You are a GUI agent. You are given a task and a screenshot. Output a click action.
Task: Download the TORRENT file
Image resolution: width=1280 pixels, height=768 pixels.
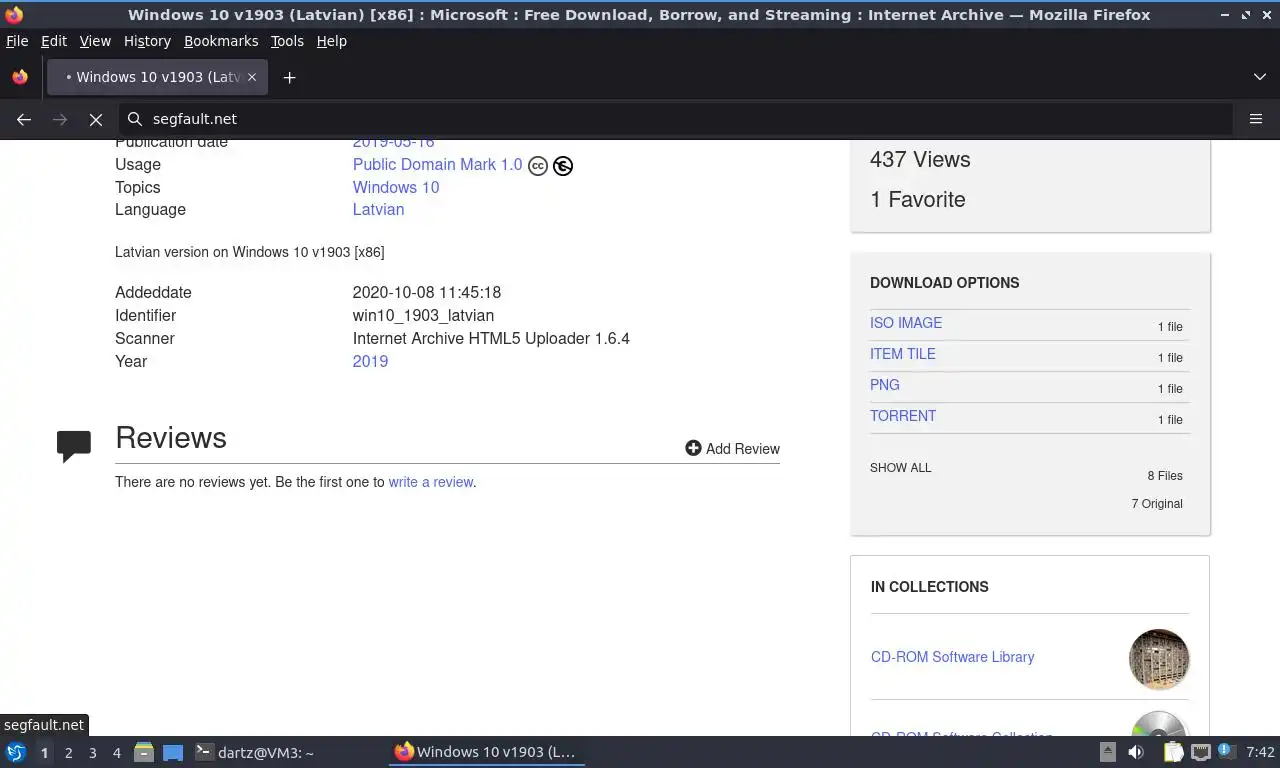pos(903,416)
